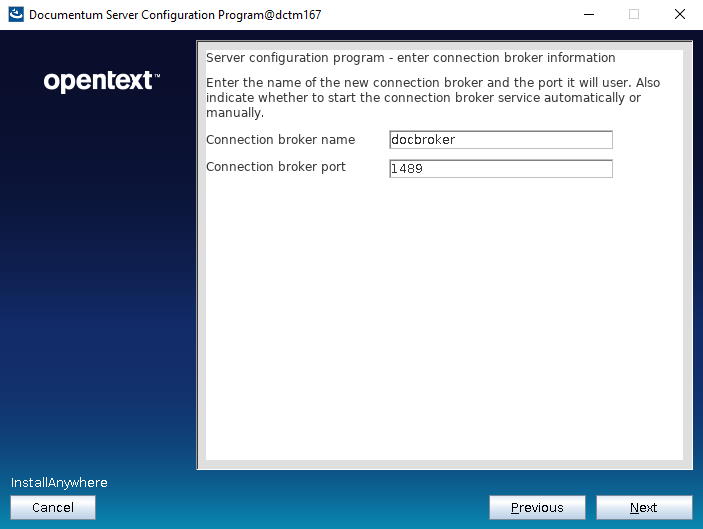Click the Documentum app icon in title bar
The height and width of the screenshot is (529, 703).
click(x=15, y=15)
